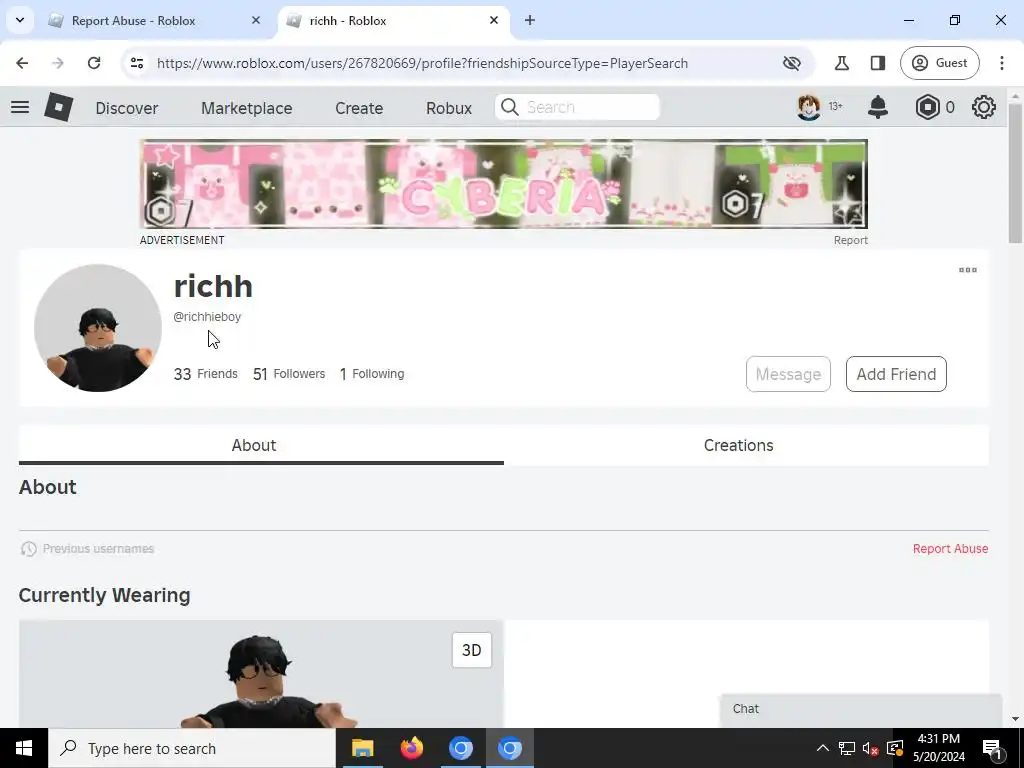Click the page vertical scrollbar thumb
This screenshot has height=768, width=1024.
pyautogui.click(x=1015, y=173)
